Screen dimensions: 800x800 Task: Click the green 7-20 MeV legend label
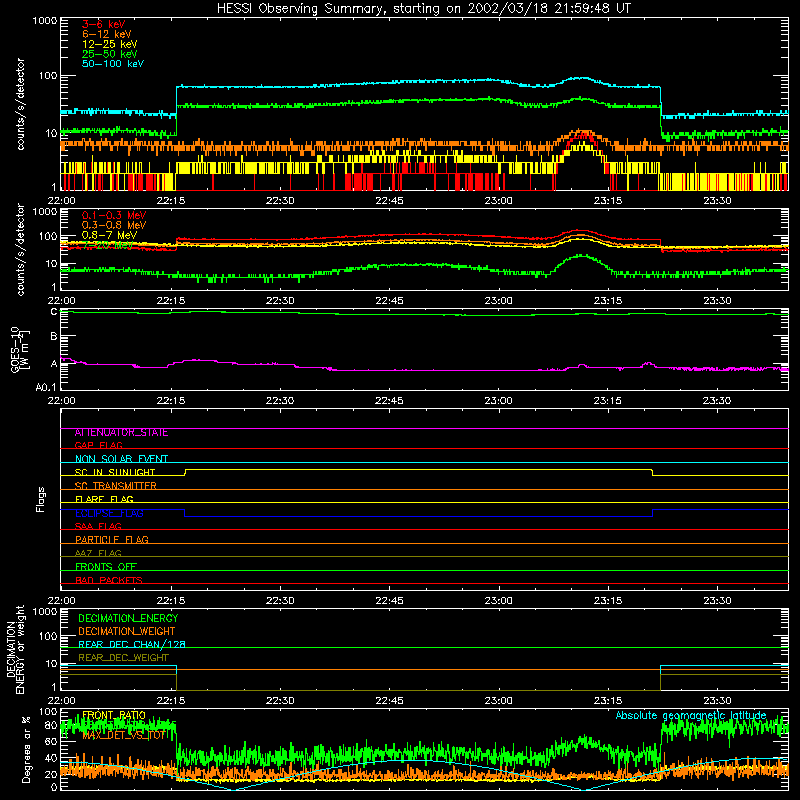(x=107, y=245)
